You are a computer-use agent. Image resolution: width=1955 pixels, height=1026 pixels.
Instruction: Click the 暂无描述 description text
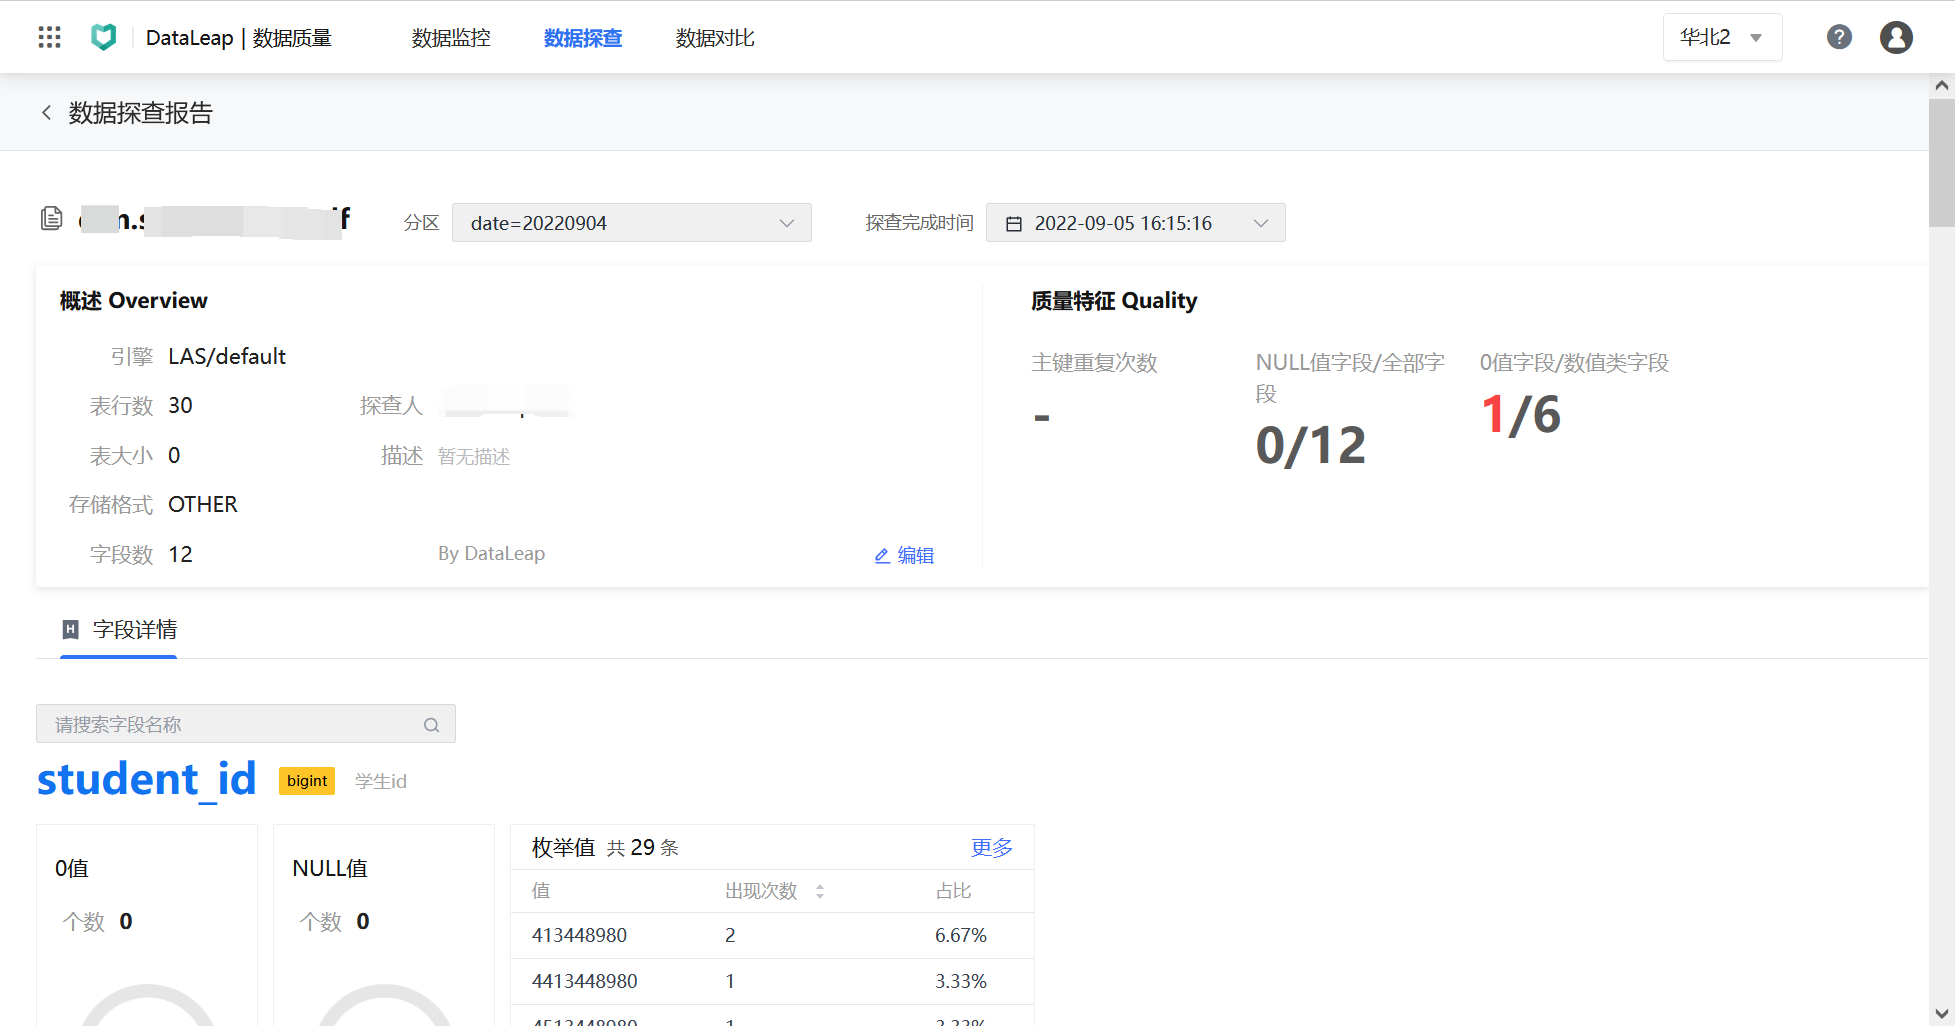coord(474,457)
